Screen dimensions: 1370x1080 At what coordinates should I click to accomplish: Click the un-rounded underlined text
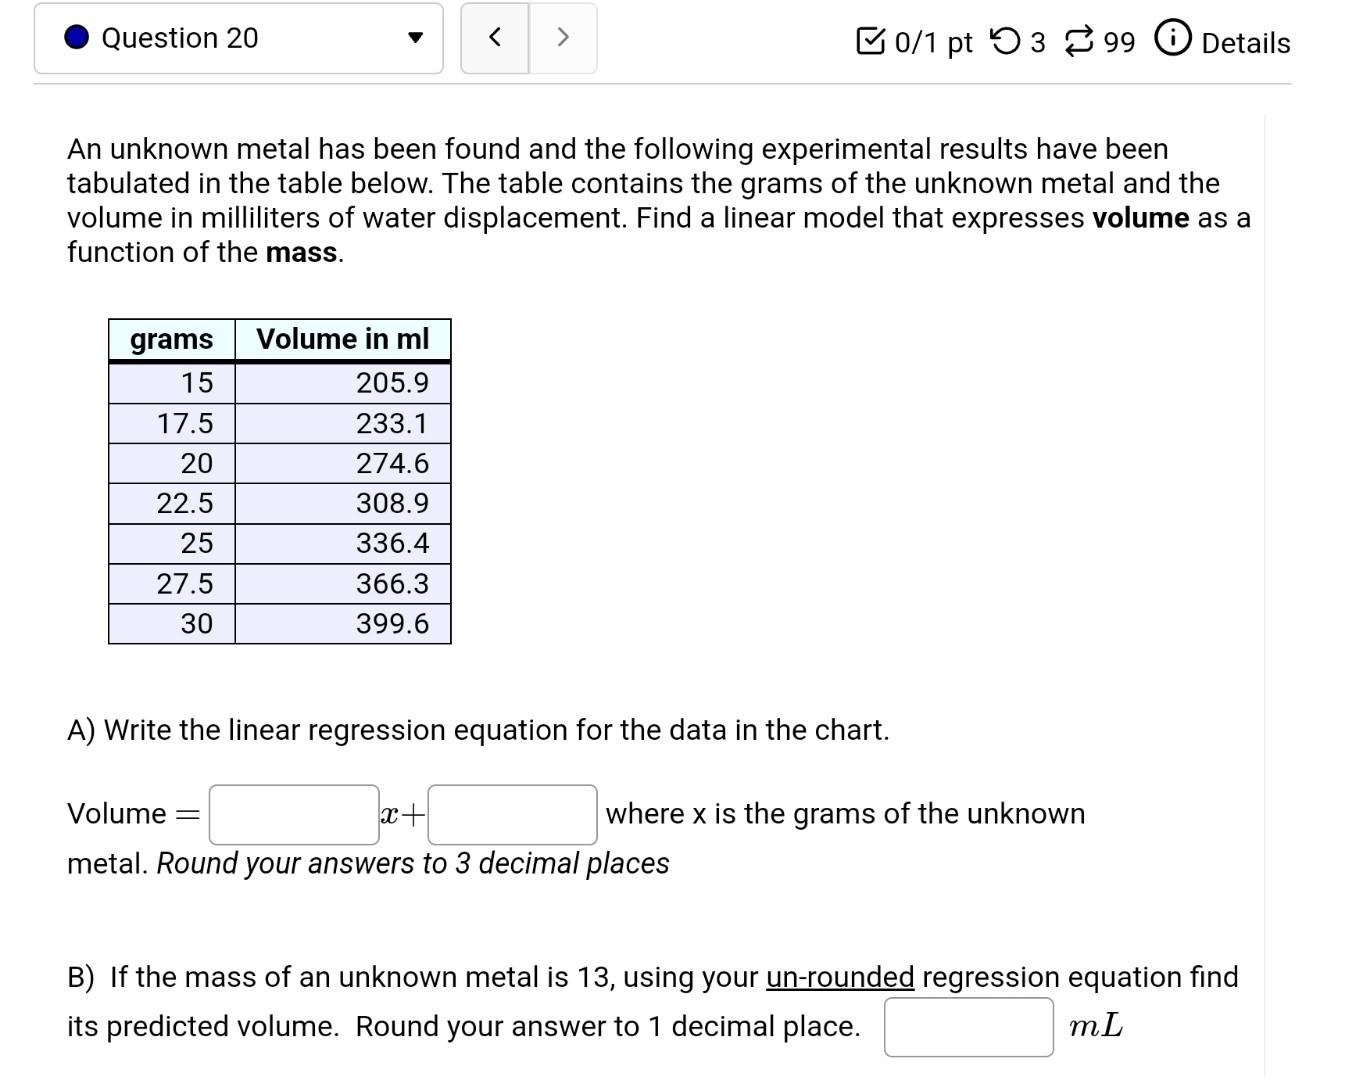[840, 977]
